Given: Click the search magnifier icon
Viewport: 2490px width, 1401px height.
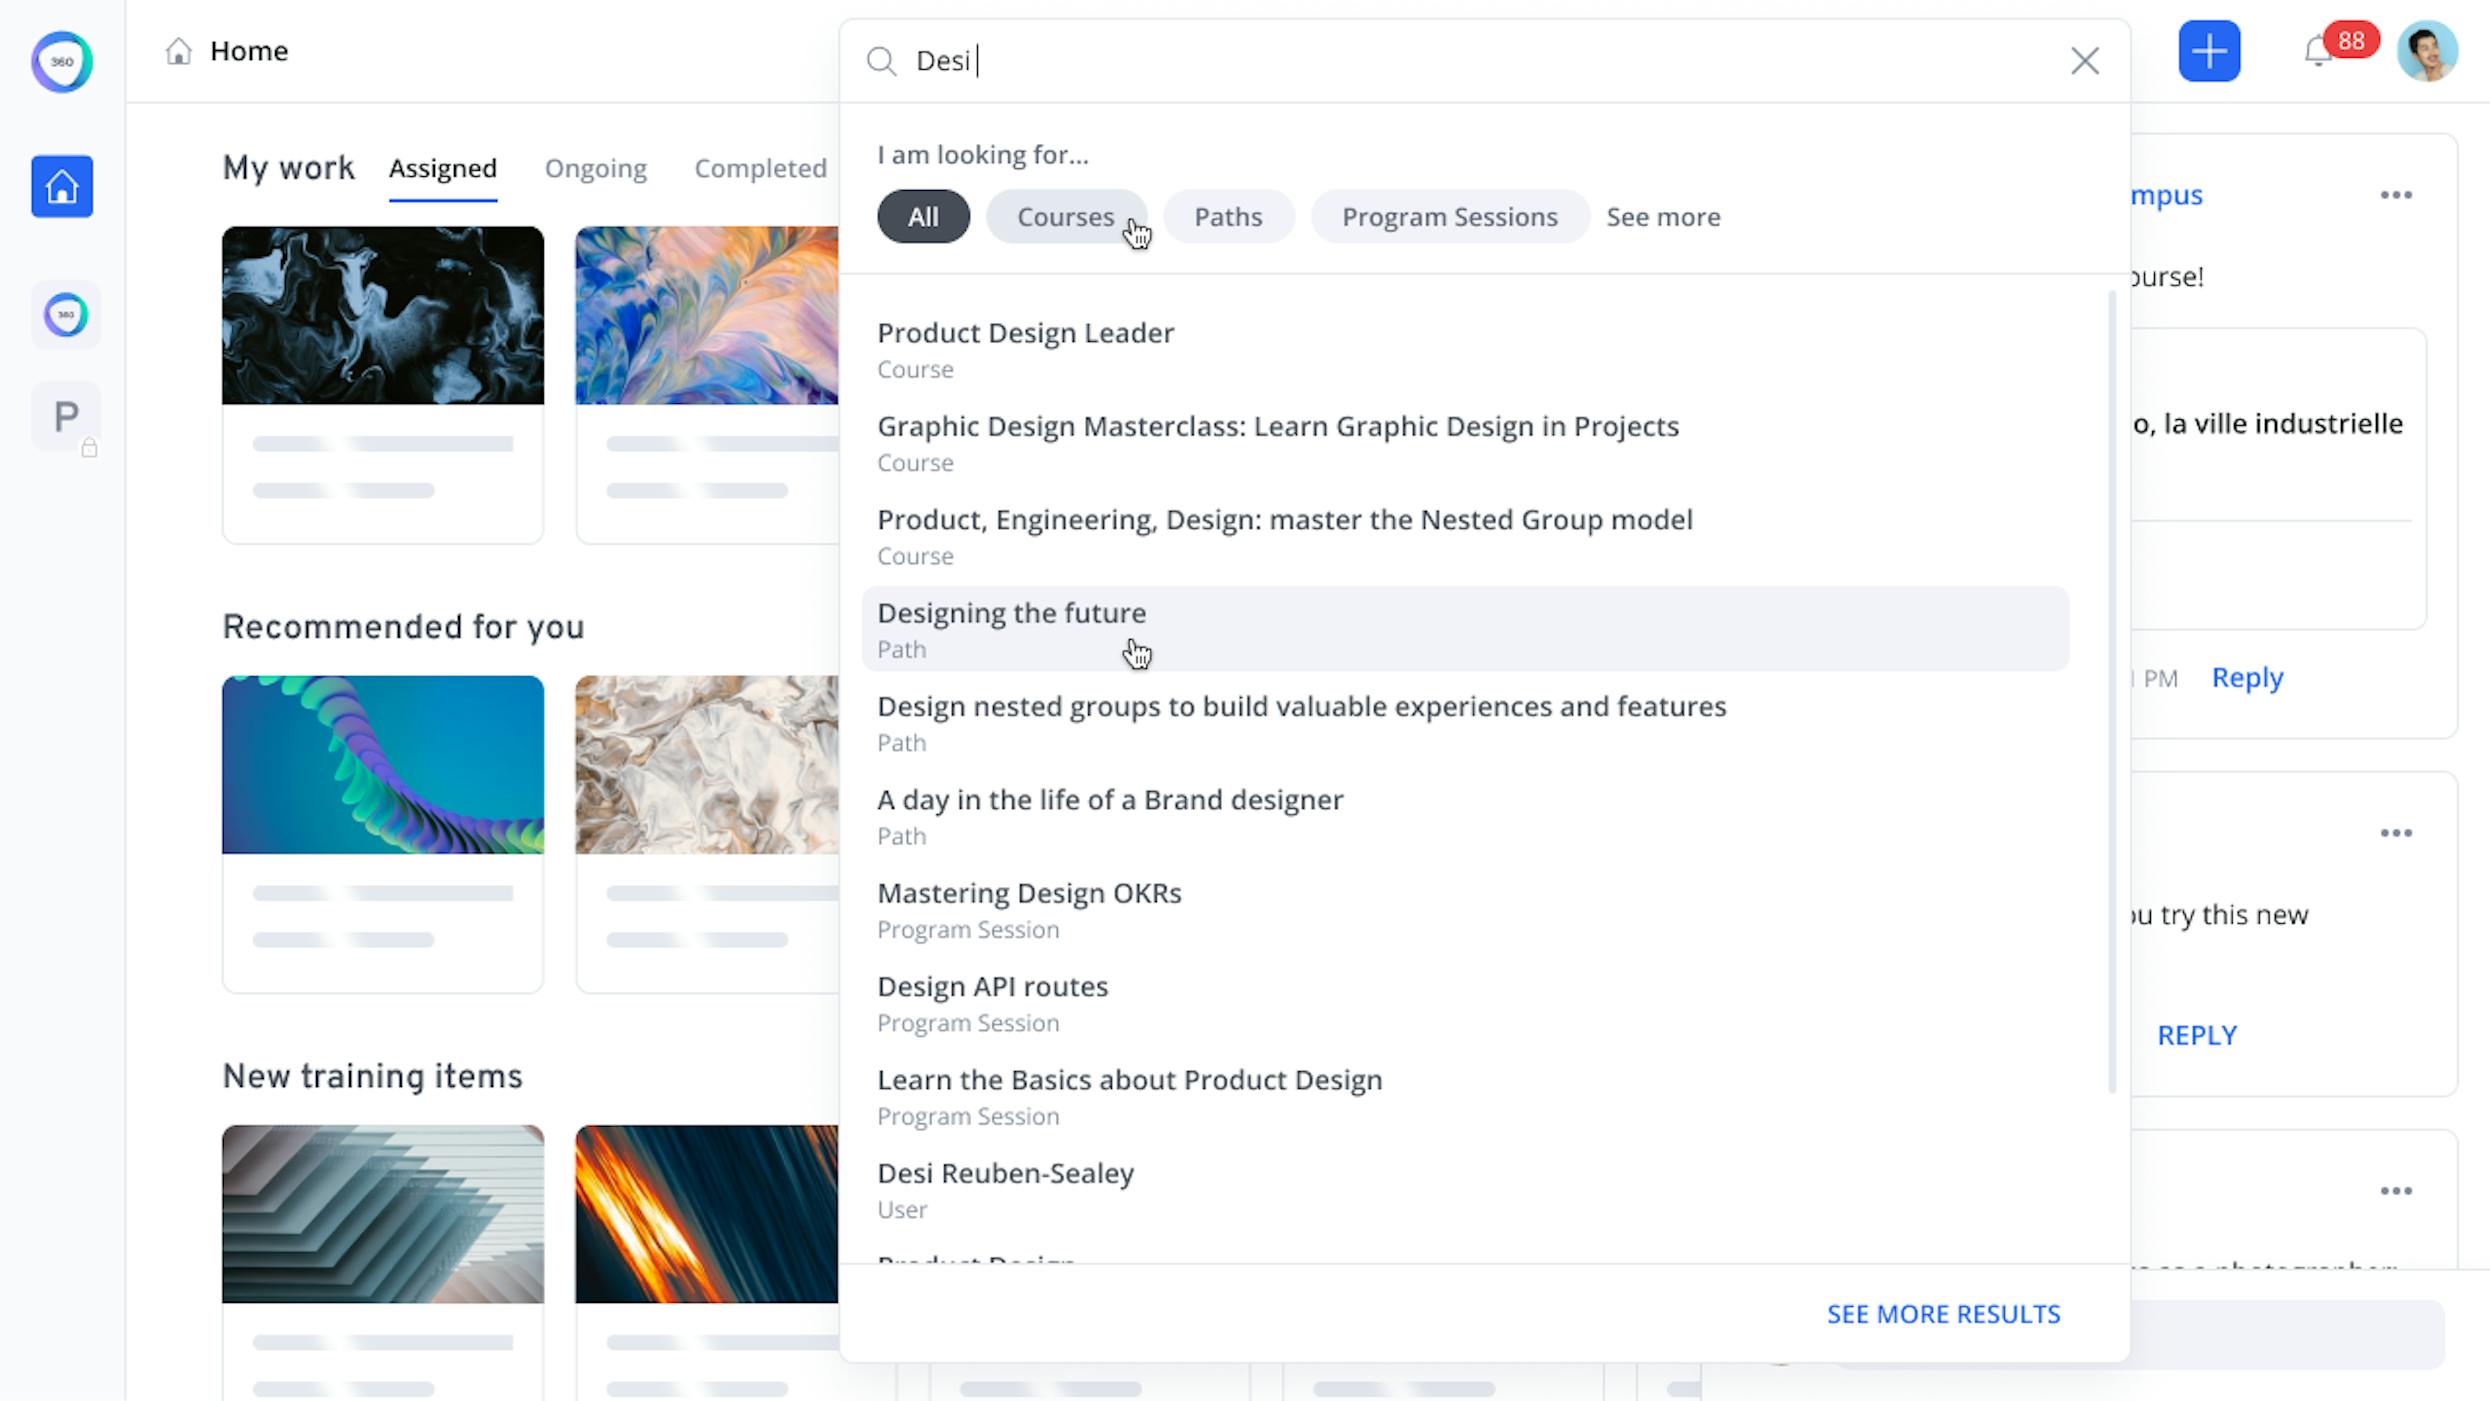Looking at the screenshot, I should (x=881, y=61).
